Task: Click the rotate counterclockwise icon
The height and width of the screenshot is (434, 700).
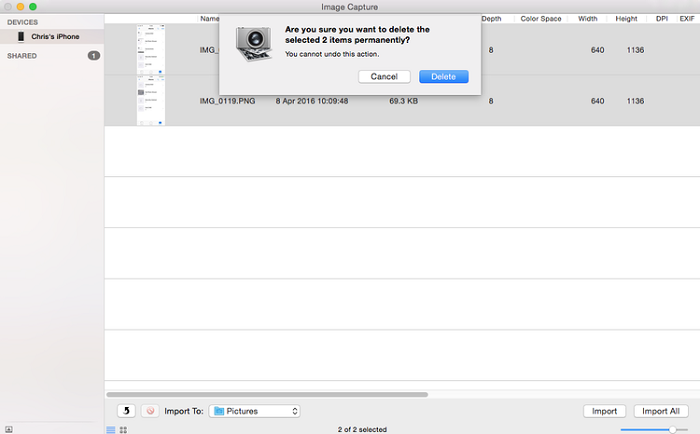Action: point(127,410)
